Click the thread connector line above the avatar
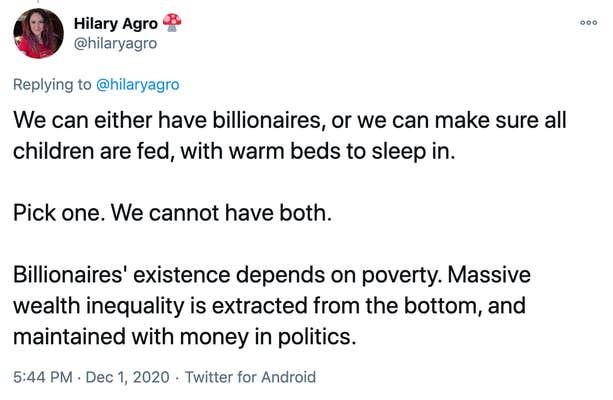Image resolution: width=613 pixels, height=400 pixels. [x=38, y=2]
